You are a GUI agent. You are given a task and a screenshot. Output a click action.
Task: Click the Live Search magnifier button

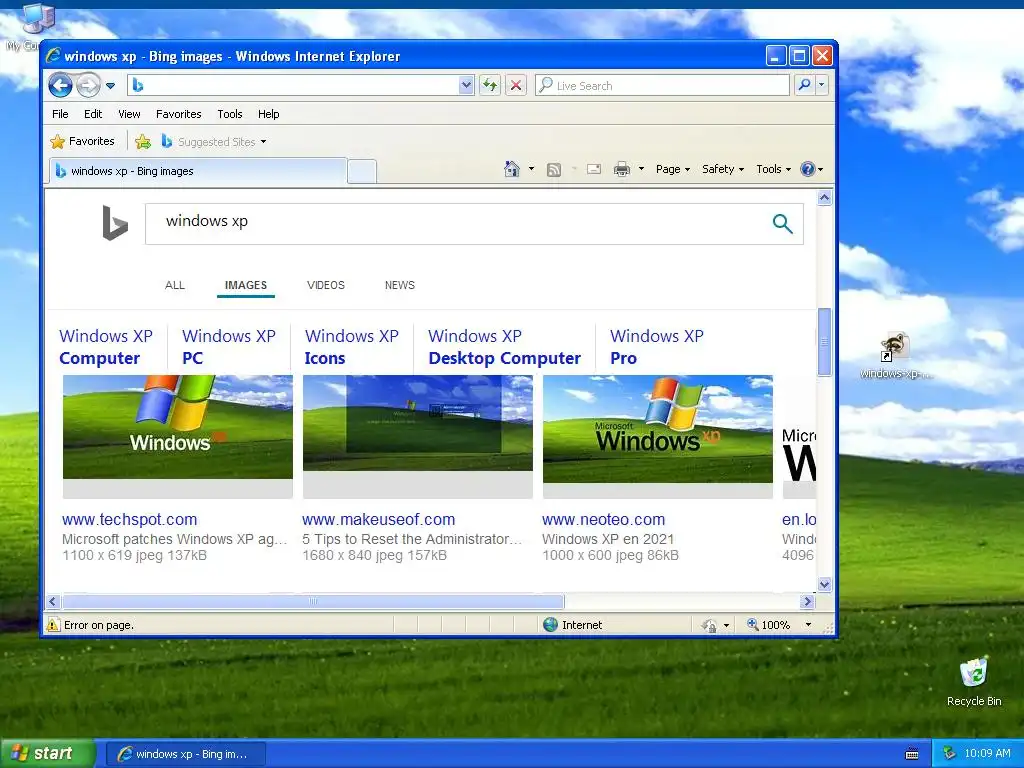[805, 85]
